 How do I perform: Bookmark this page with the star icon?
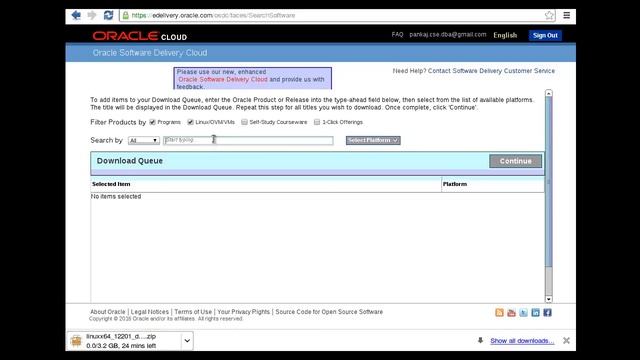pos(549,16)
